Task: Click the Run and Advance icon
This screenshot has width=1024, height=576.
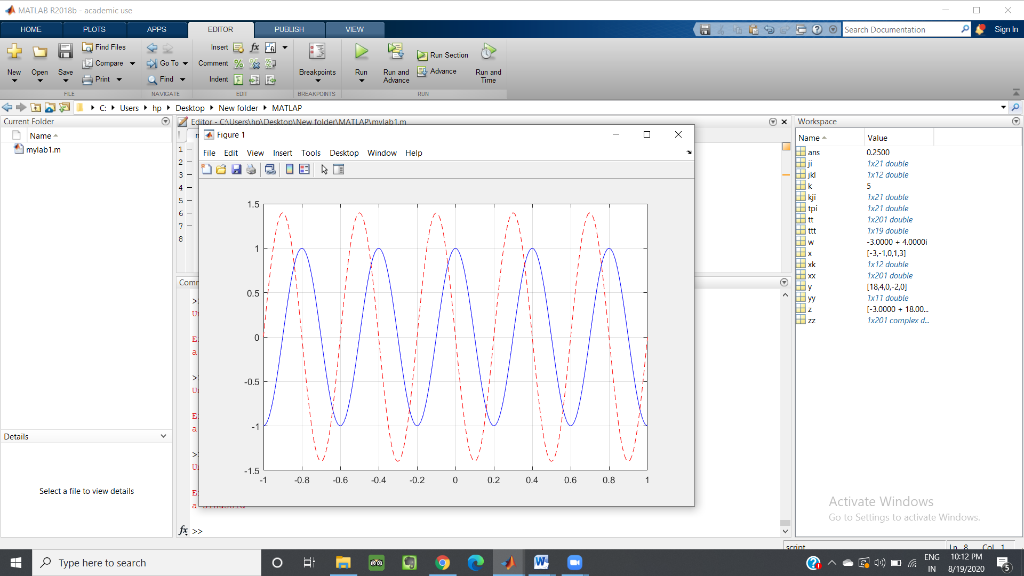Action: point(396,53)
